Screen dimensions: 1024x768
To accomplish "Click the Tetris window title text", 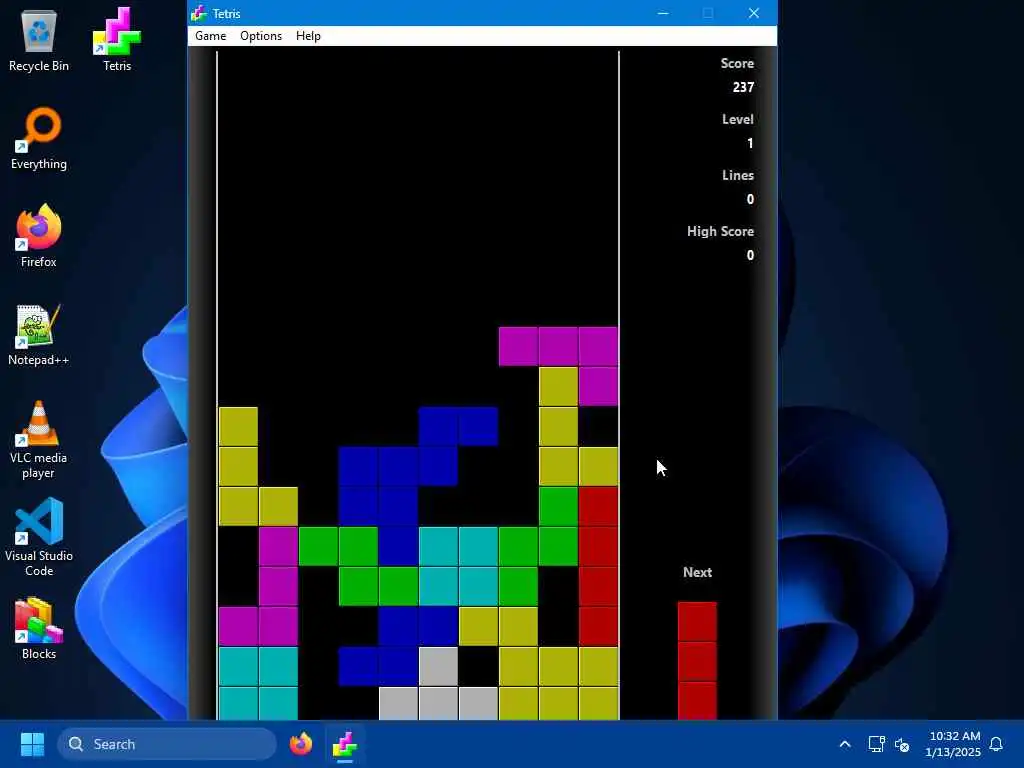I will (x=227, y=14).
